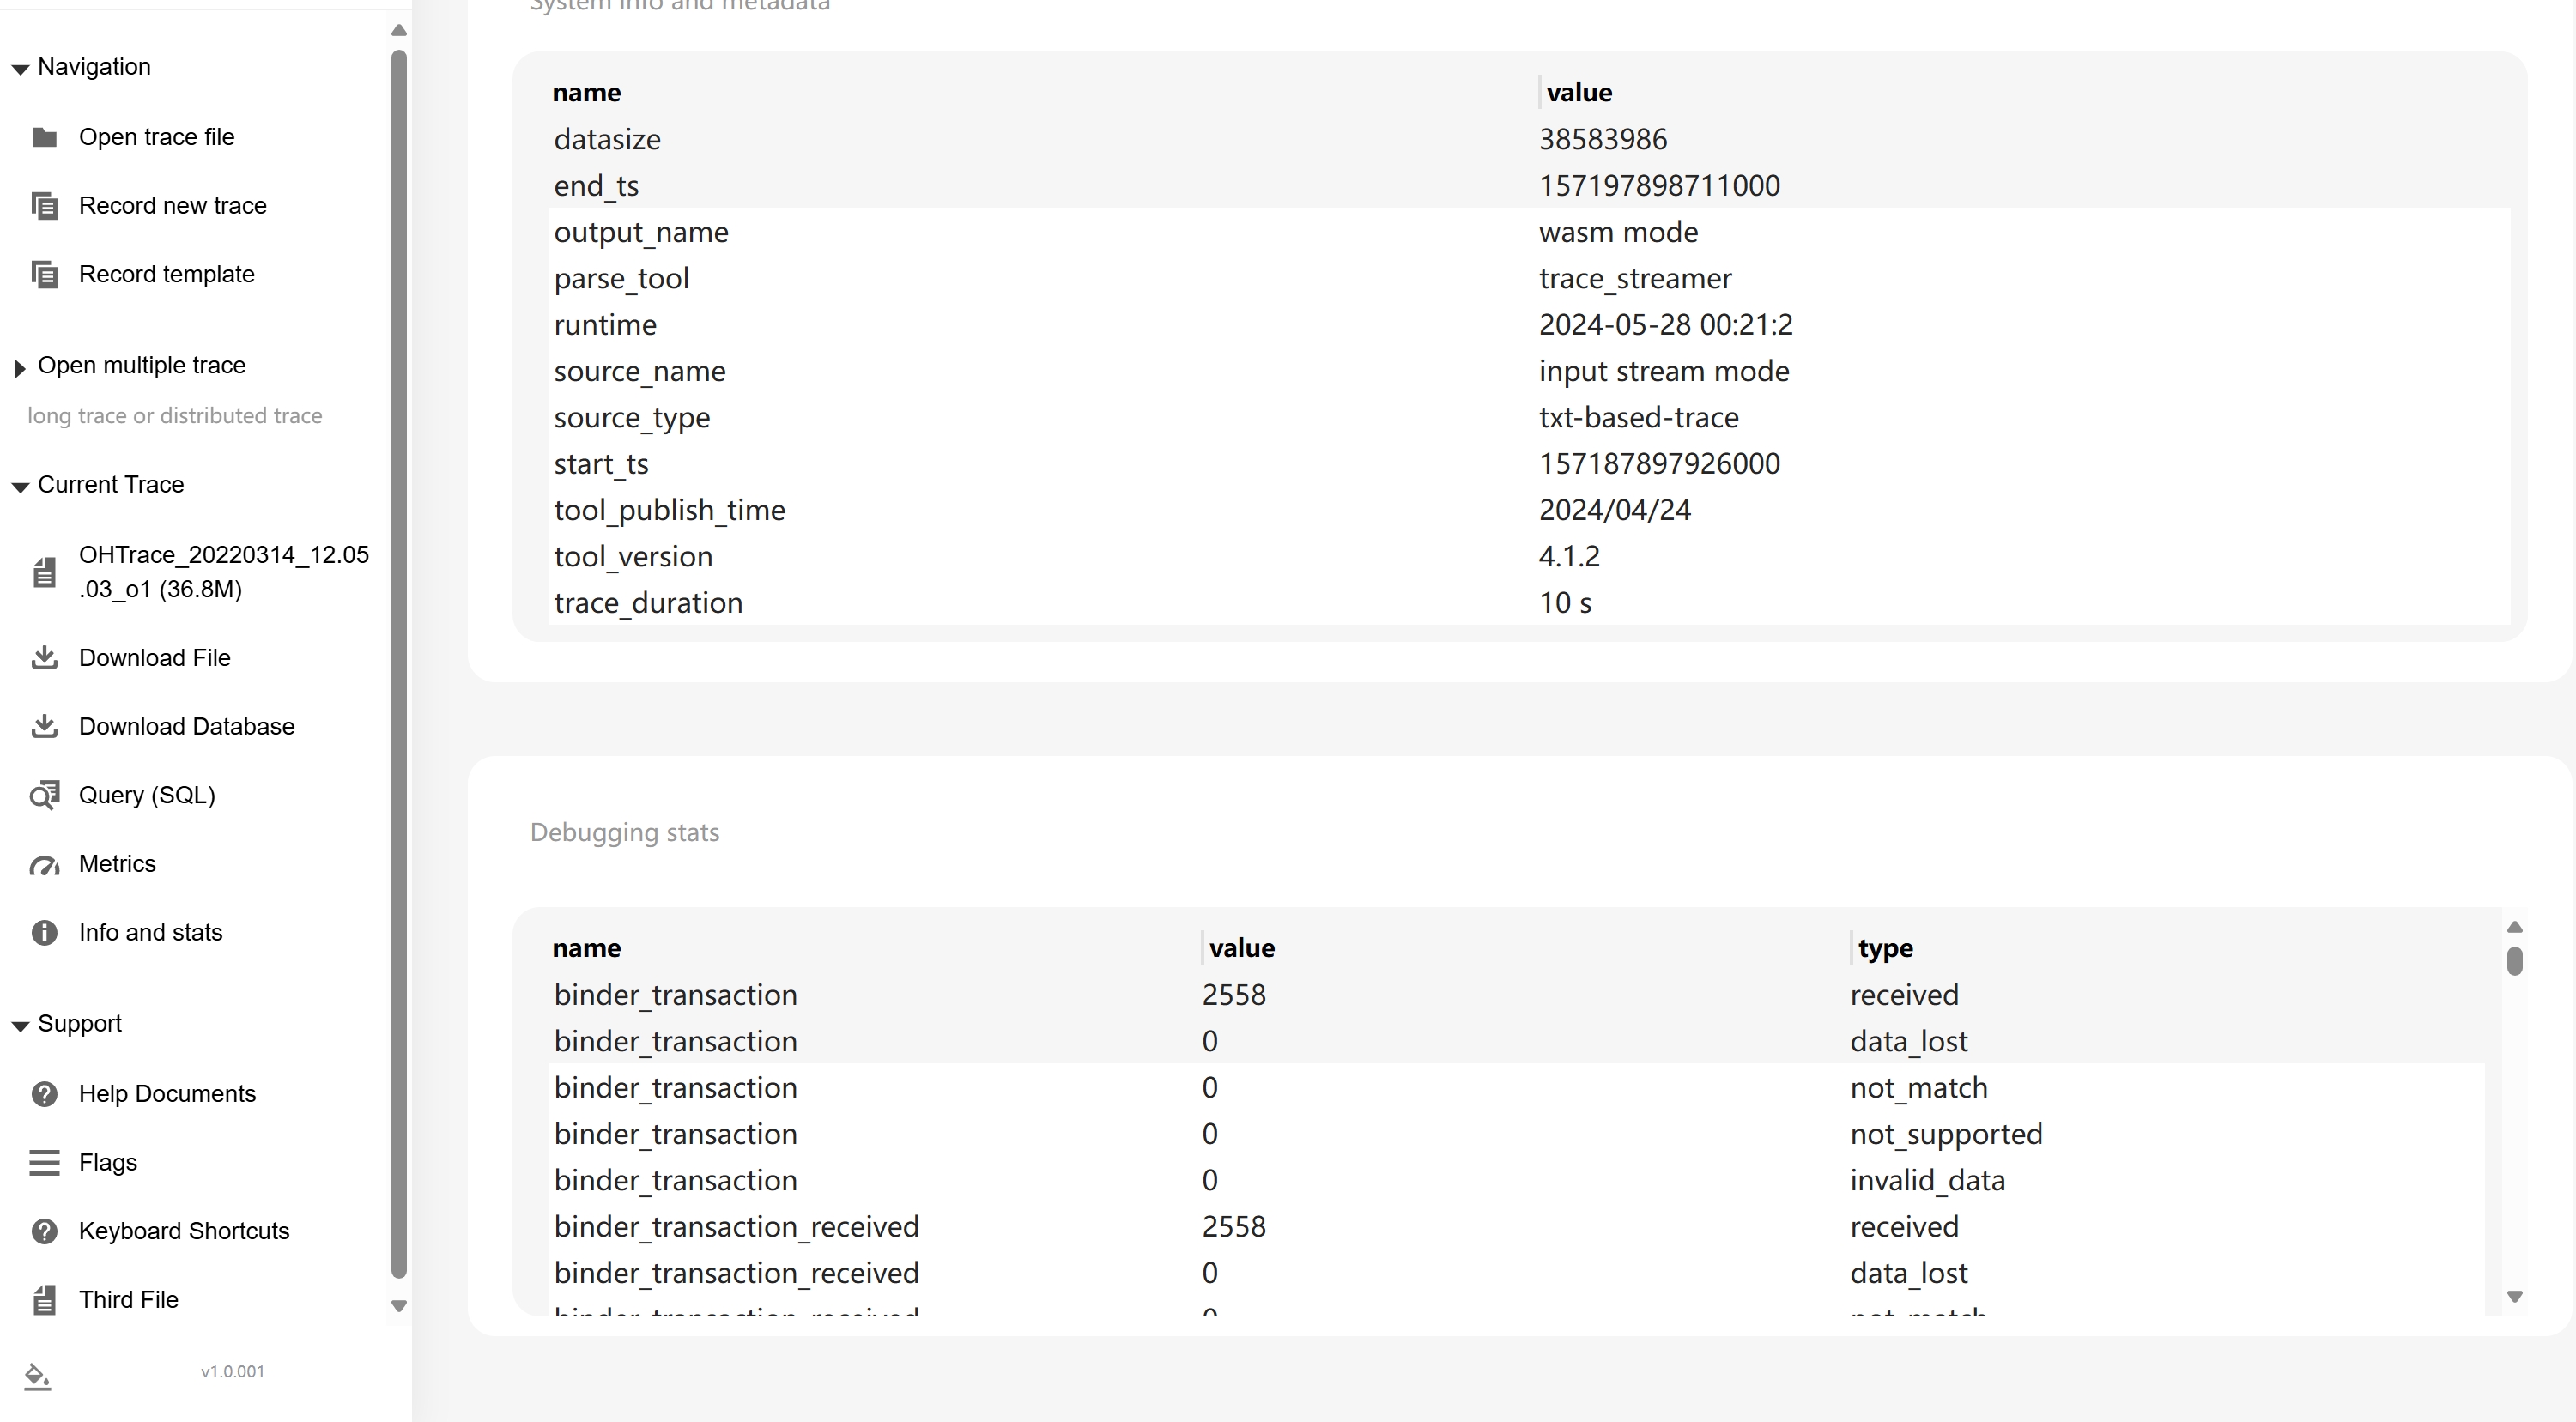Select the Third File entry
Image resolution: width=2576 pixels, height=1422 pixels.
tap(128, 1300)
